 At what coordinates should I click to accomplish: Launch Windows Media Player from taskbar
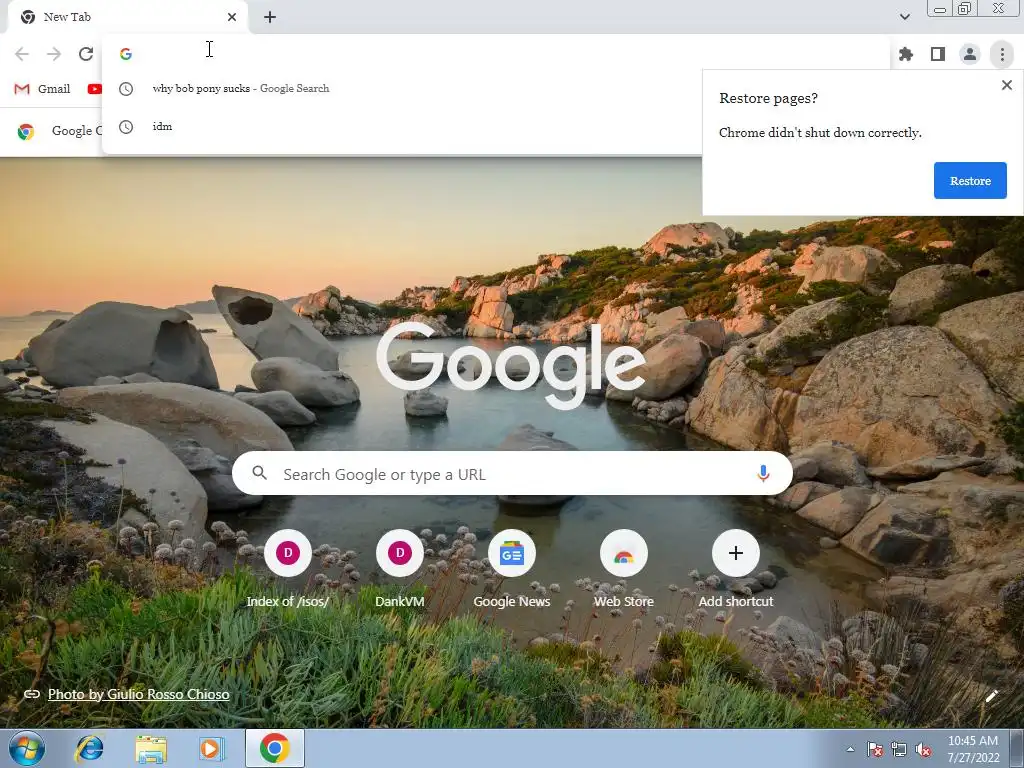pyautogui.click(x=212, y=749)
